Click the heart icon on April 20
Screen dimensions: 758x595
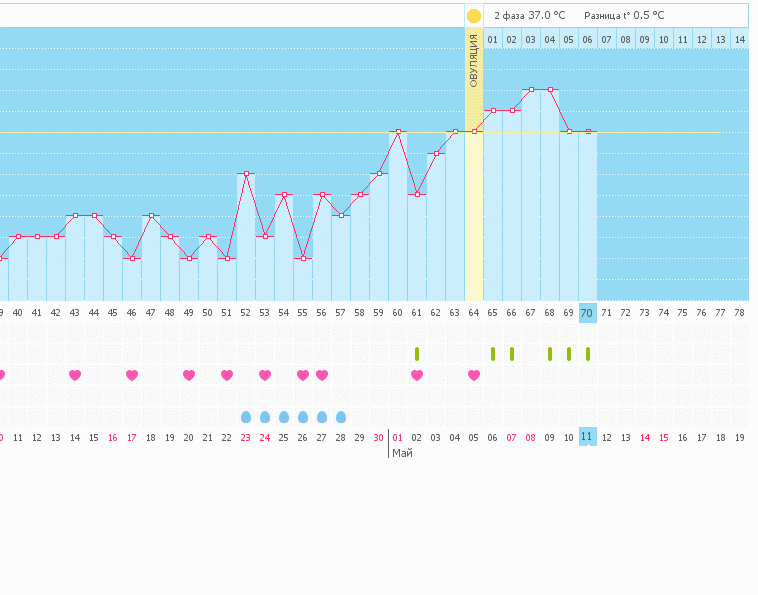tap(189, 375)
